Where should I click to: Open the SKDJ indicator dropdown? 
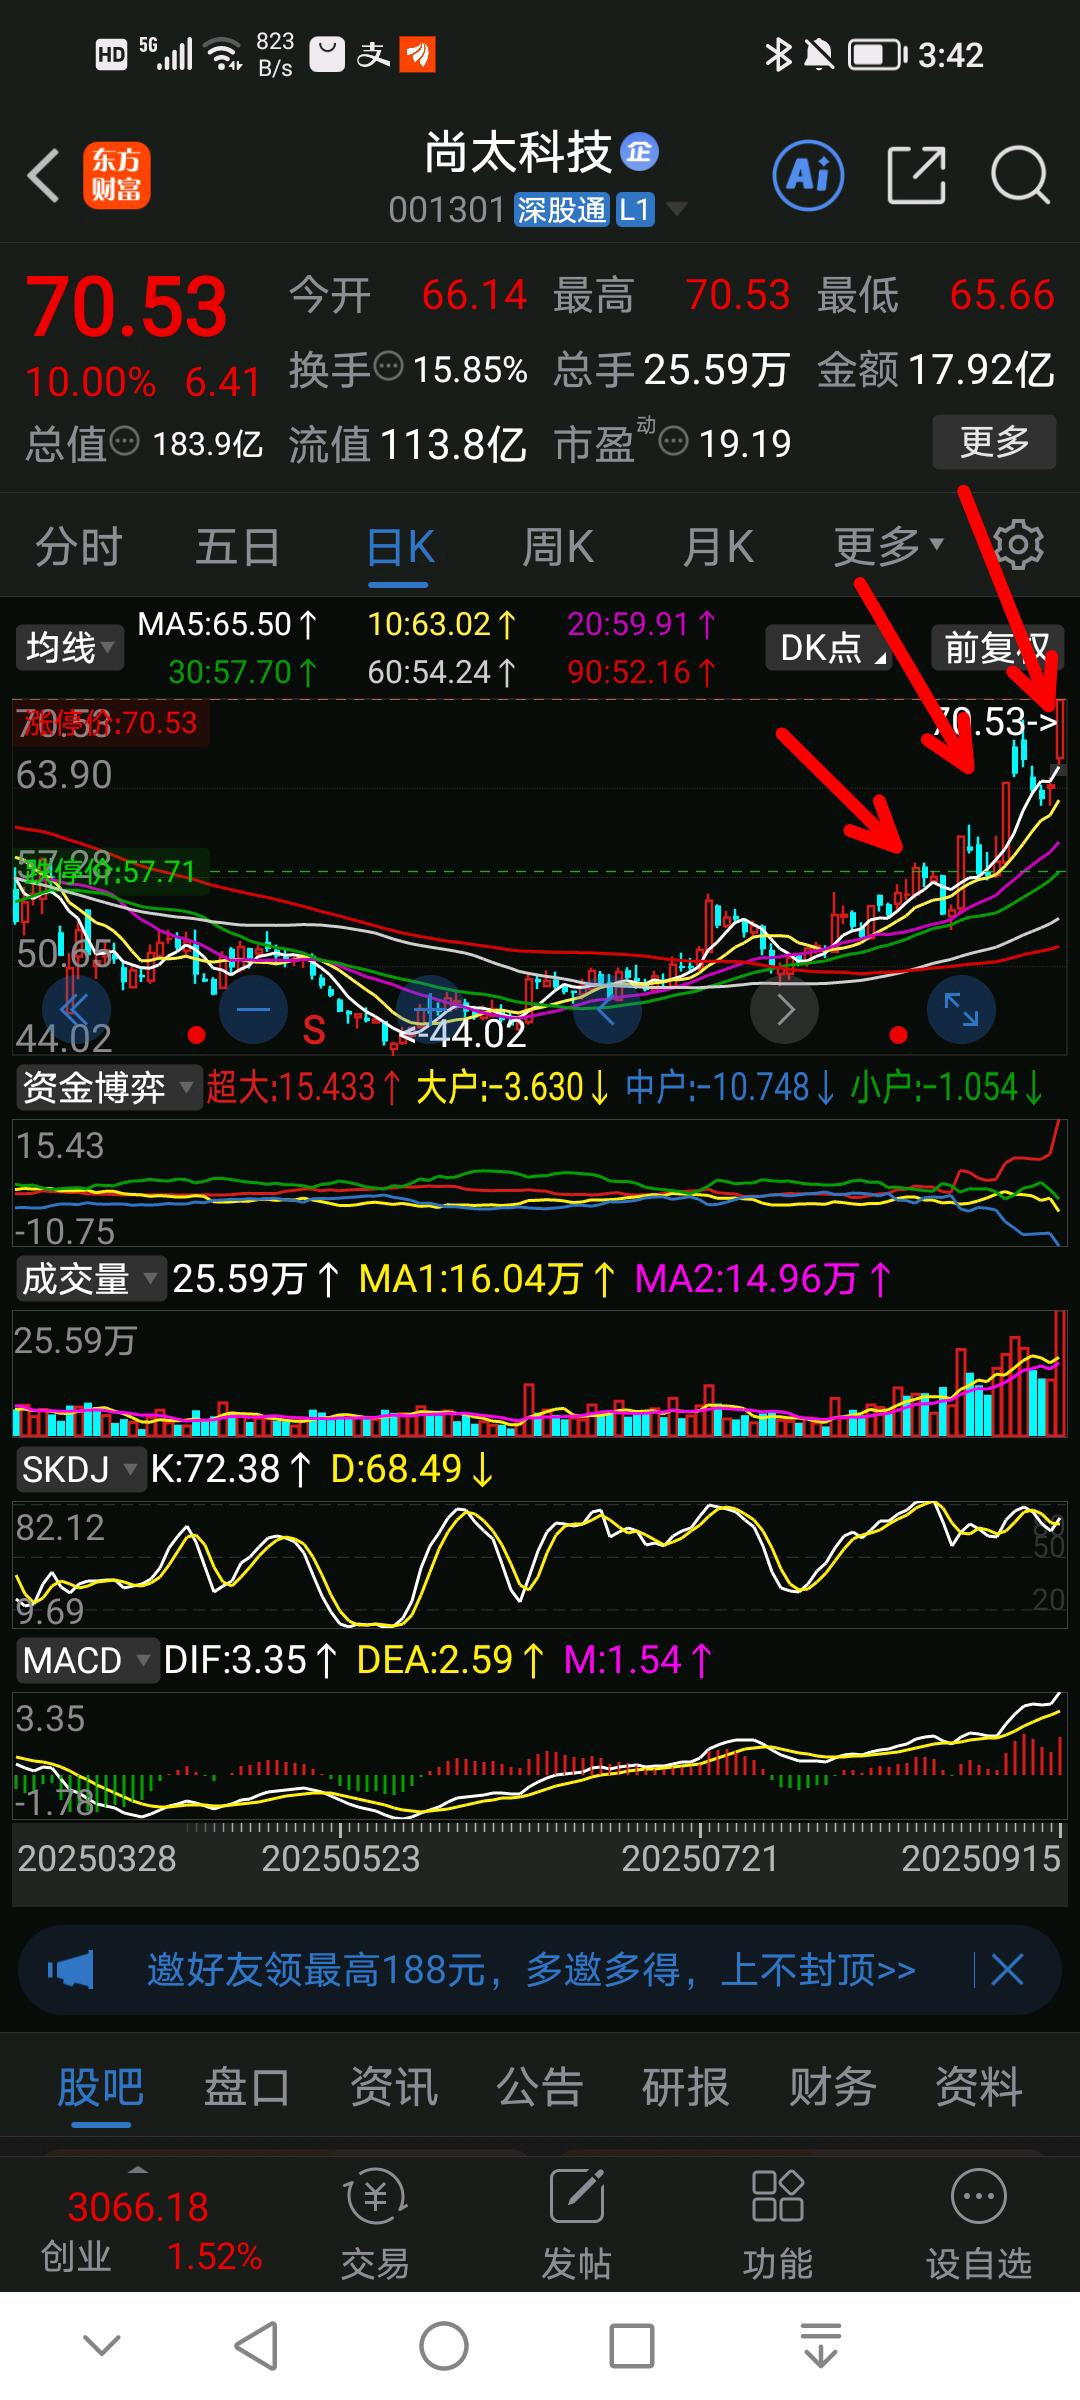80,1469
